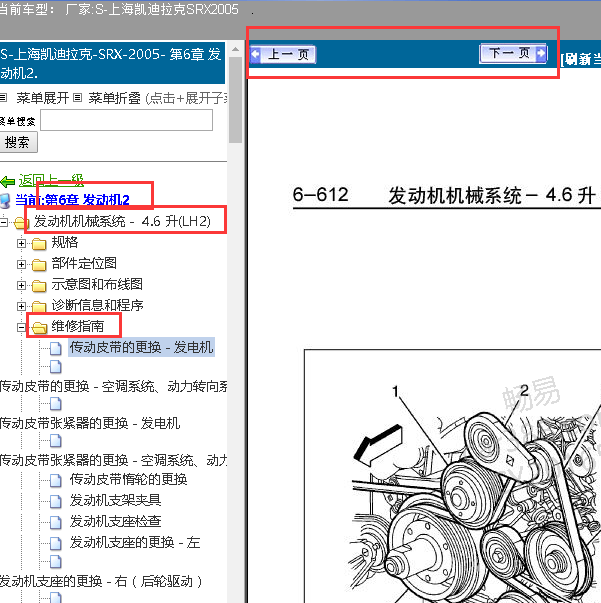Open 发动机支座的更换 - 右（后轮驱动） entry
601x603 pixels.
click(x=101, y=581)
